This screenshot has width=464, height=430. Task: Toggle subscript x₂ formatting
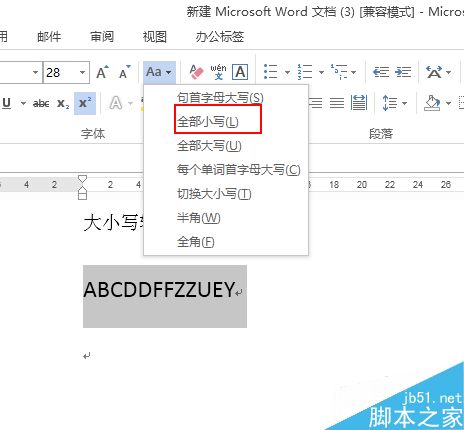coord(63,104)
